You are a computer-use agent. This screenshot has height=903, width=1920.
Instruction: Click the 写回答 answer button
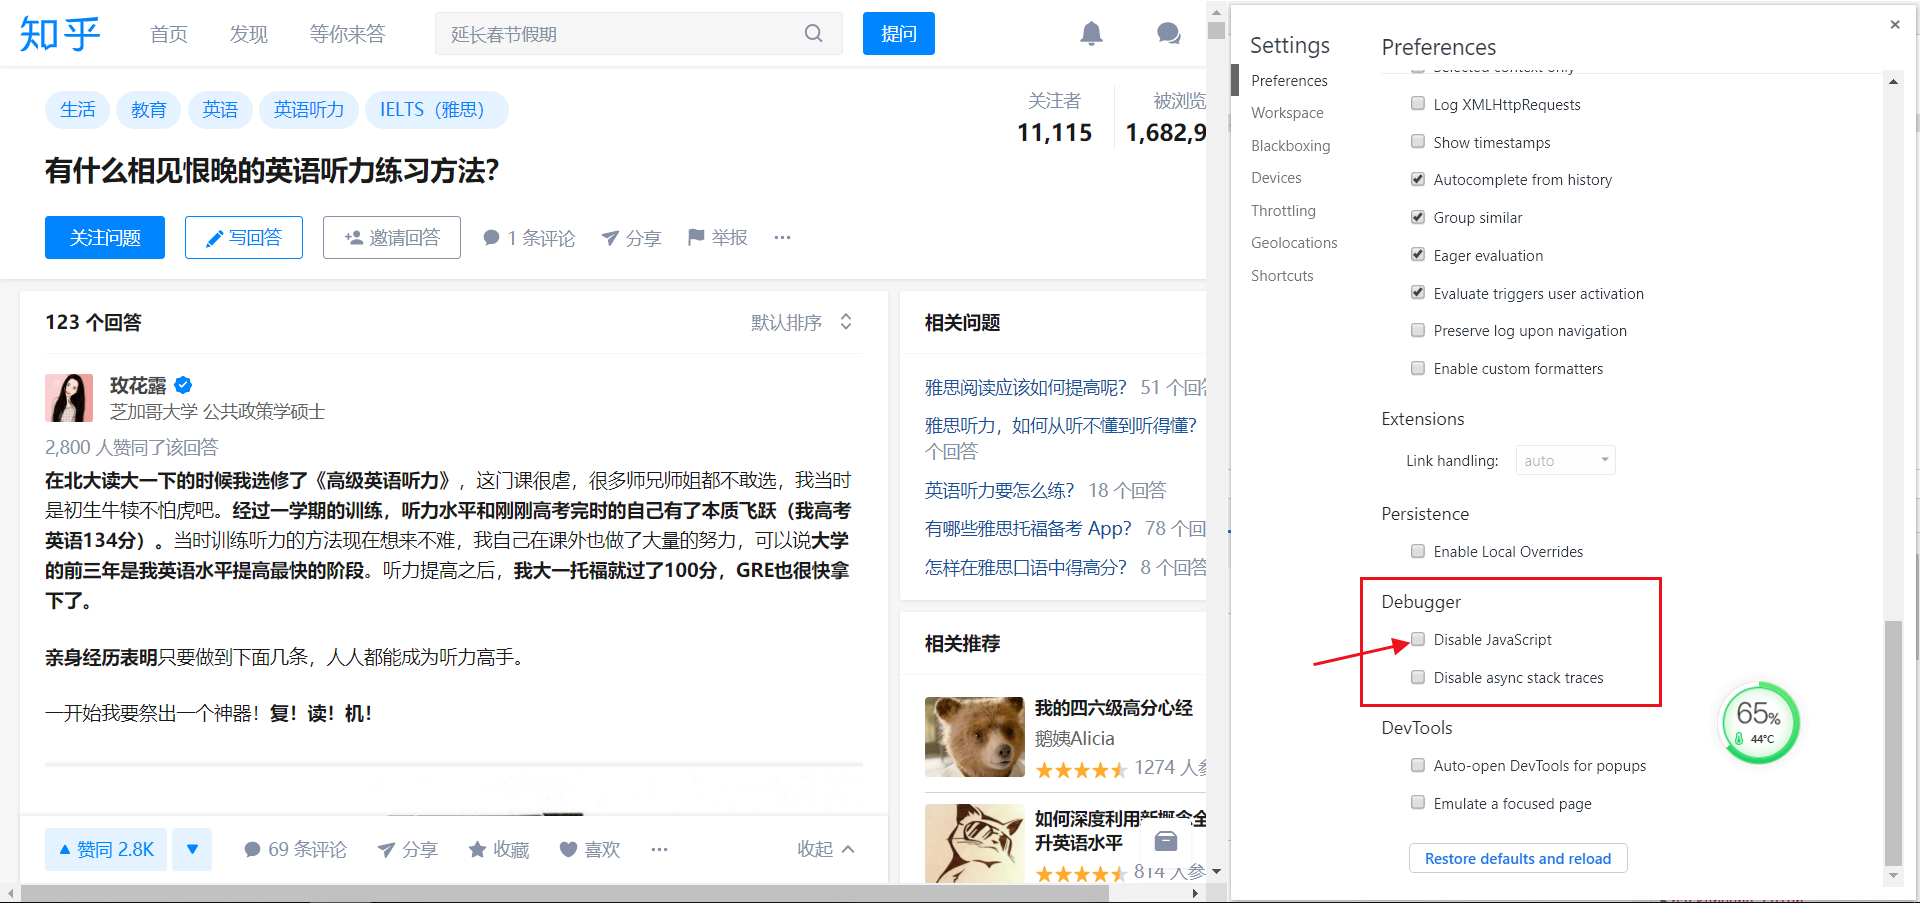coord(243,237)
